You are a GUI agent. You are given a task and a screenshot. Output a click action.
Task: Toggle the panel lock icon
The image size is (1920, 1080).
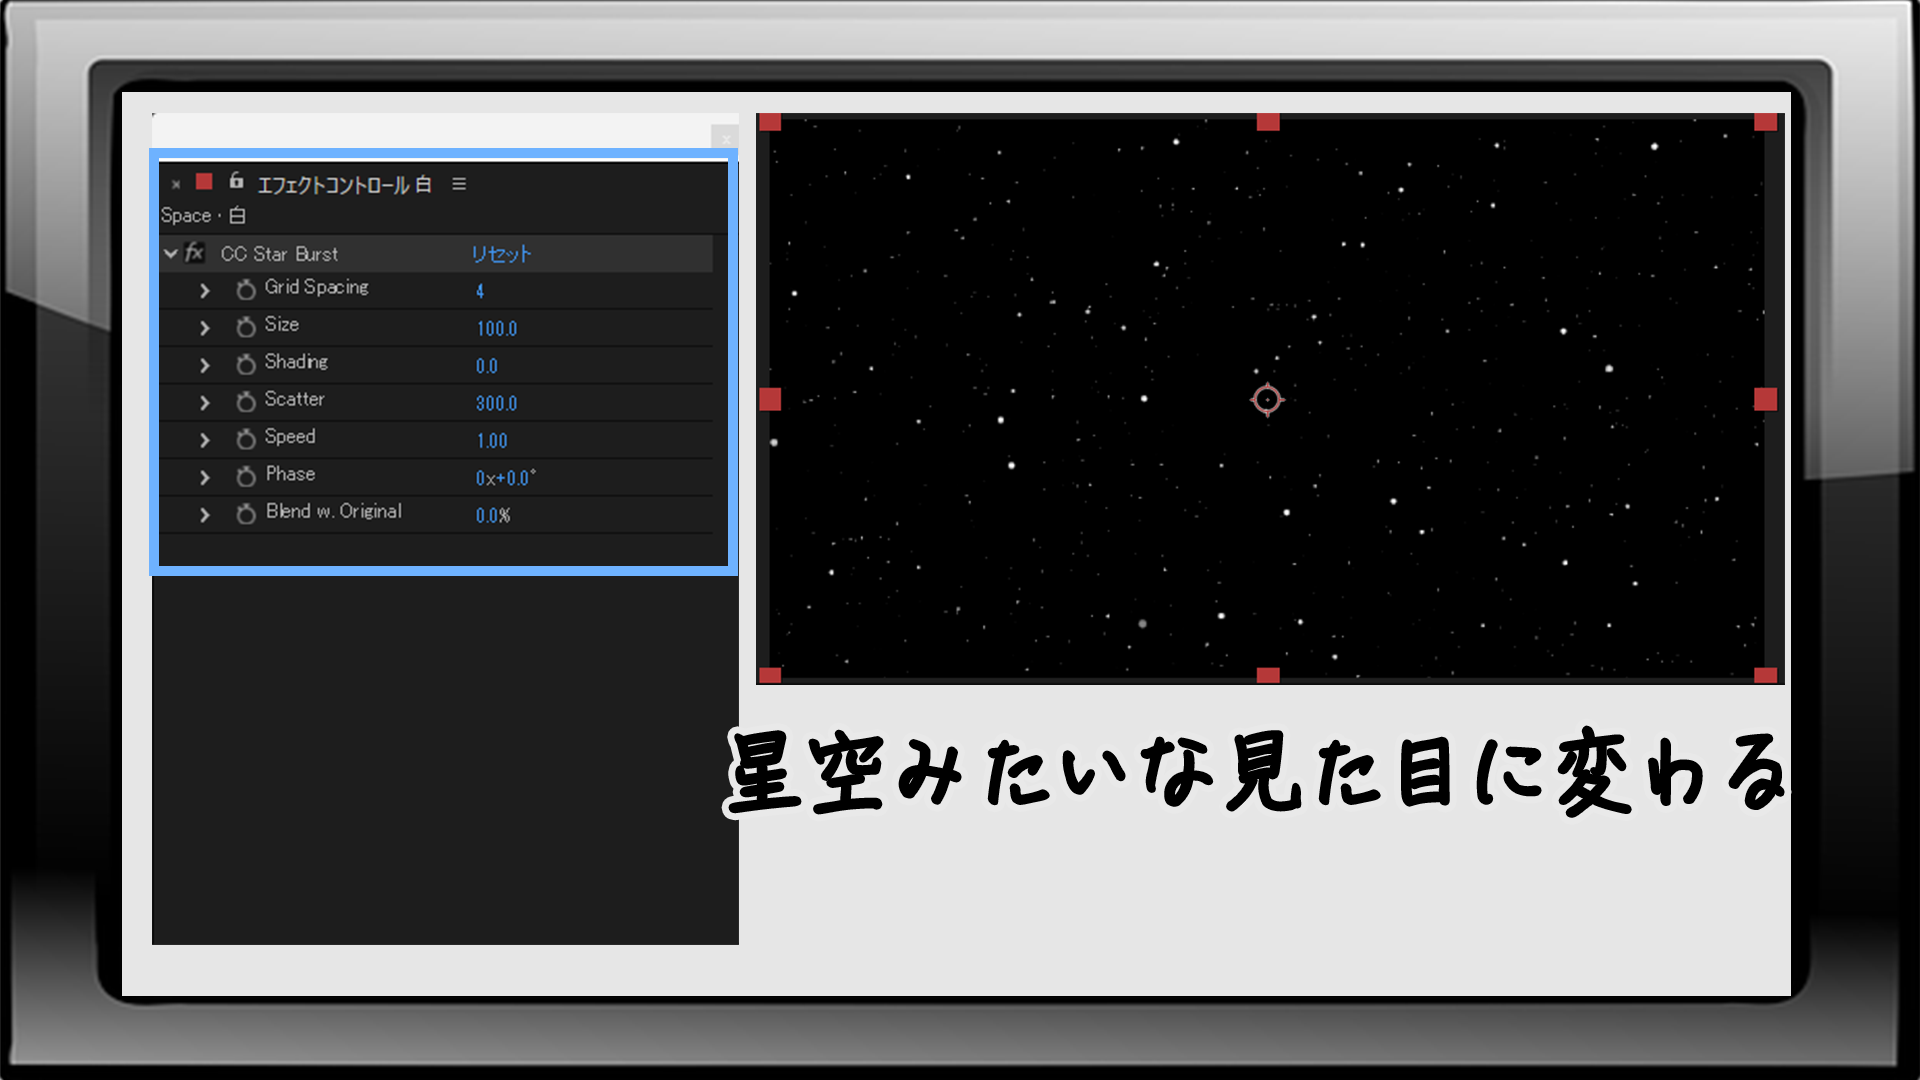(237, 181)
